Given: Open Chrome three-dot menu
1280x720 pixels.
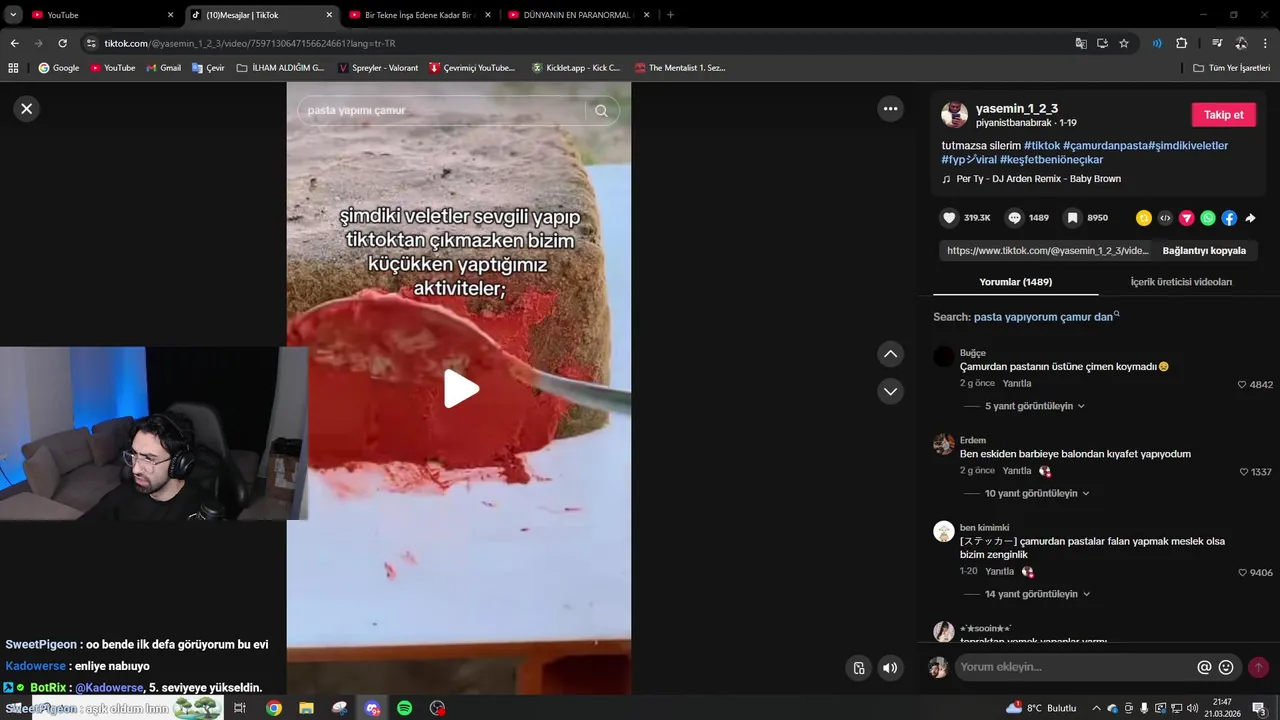Looking at the screenshot, I should point(1265,43).
